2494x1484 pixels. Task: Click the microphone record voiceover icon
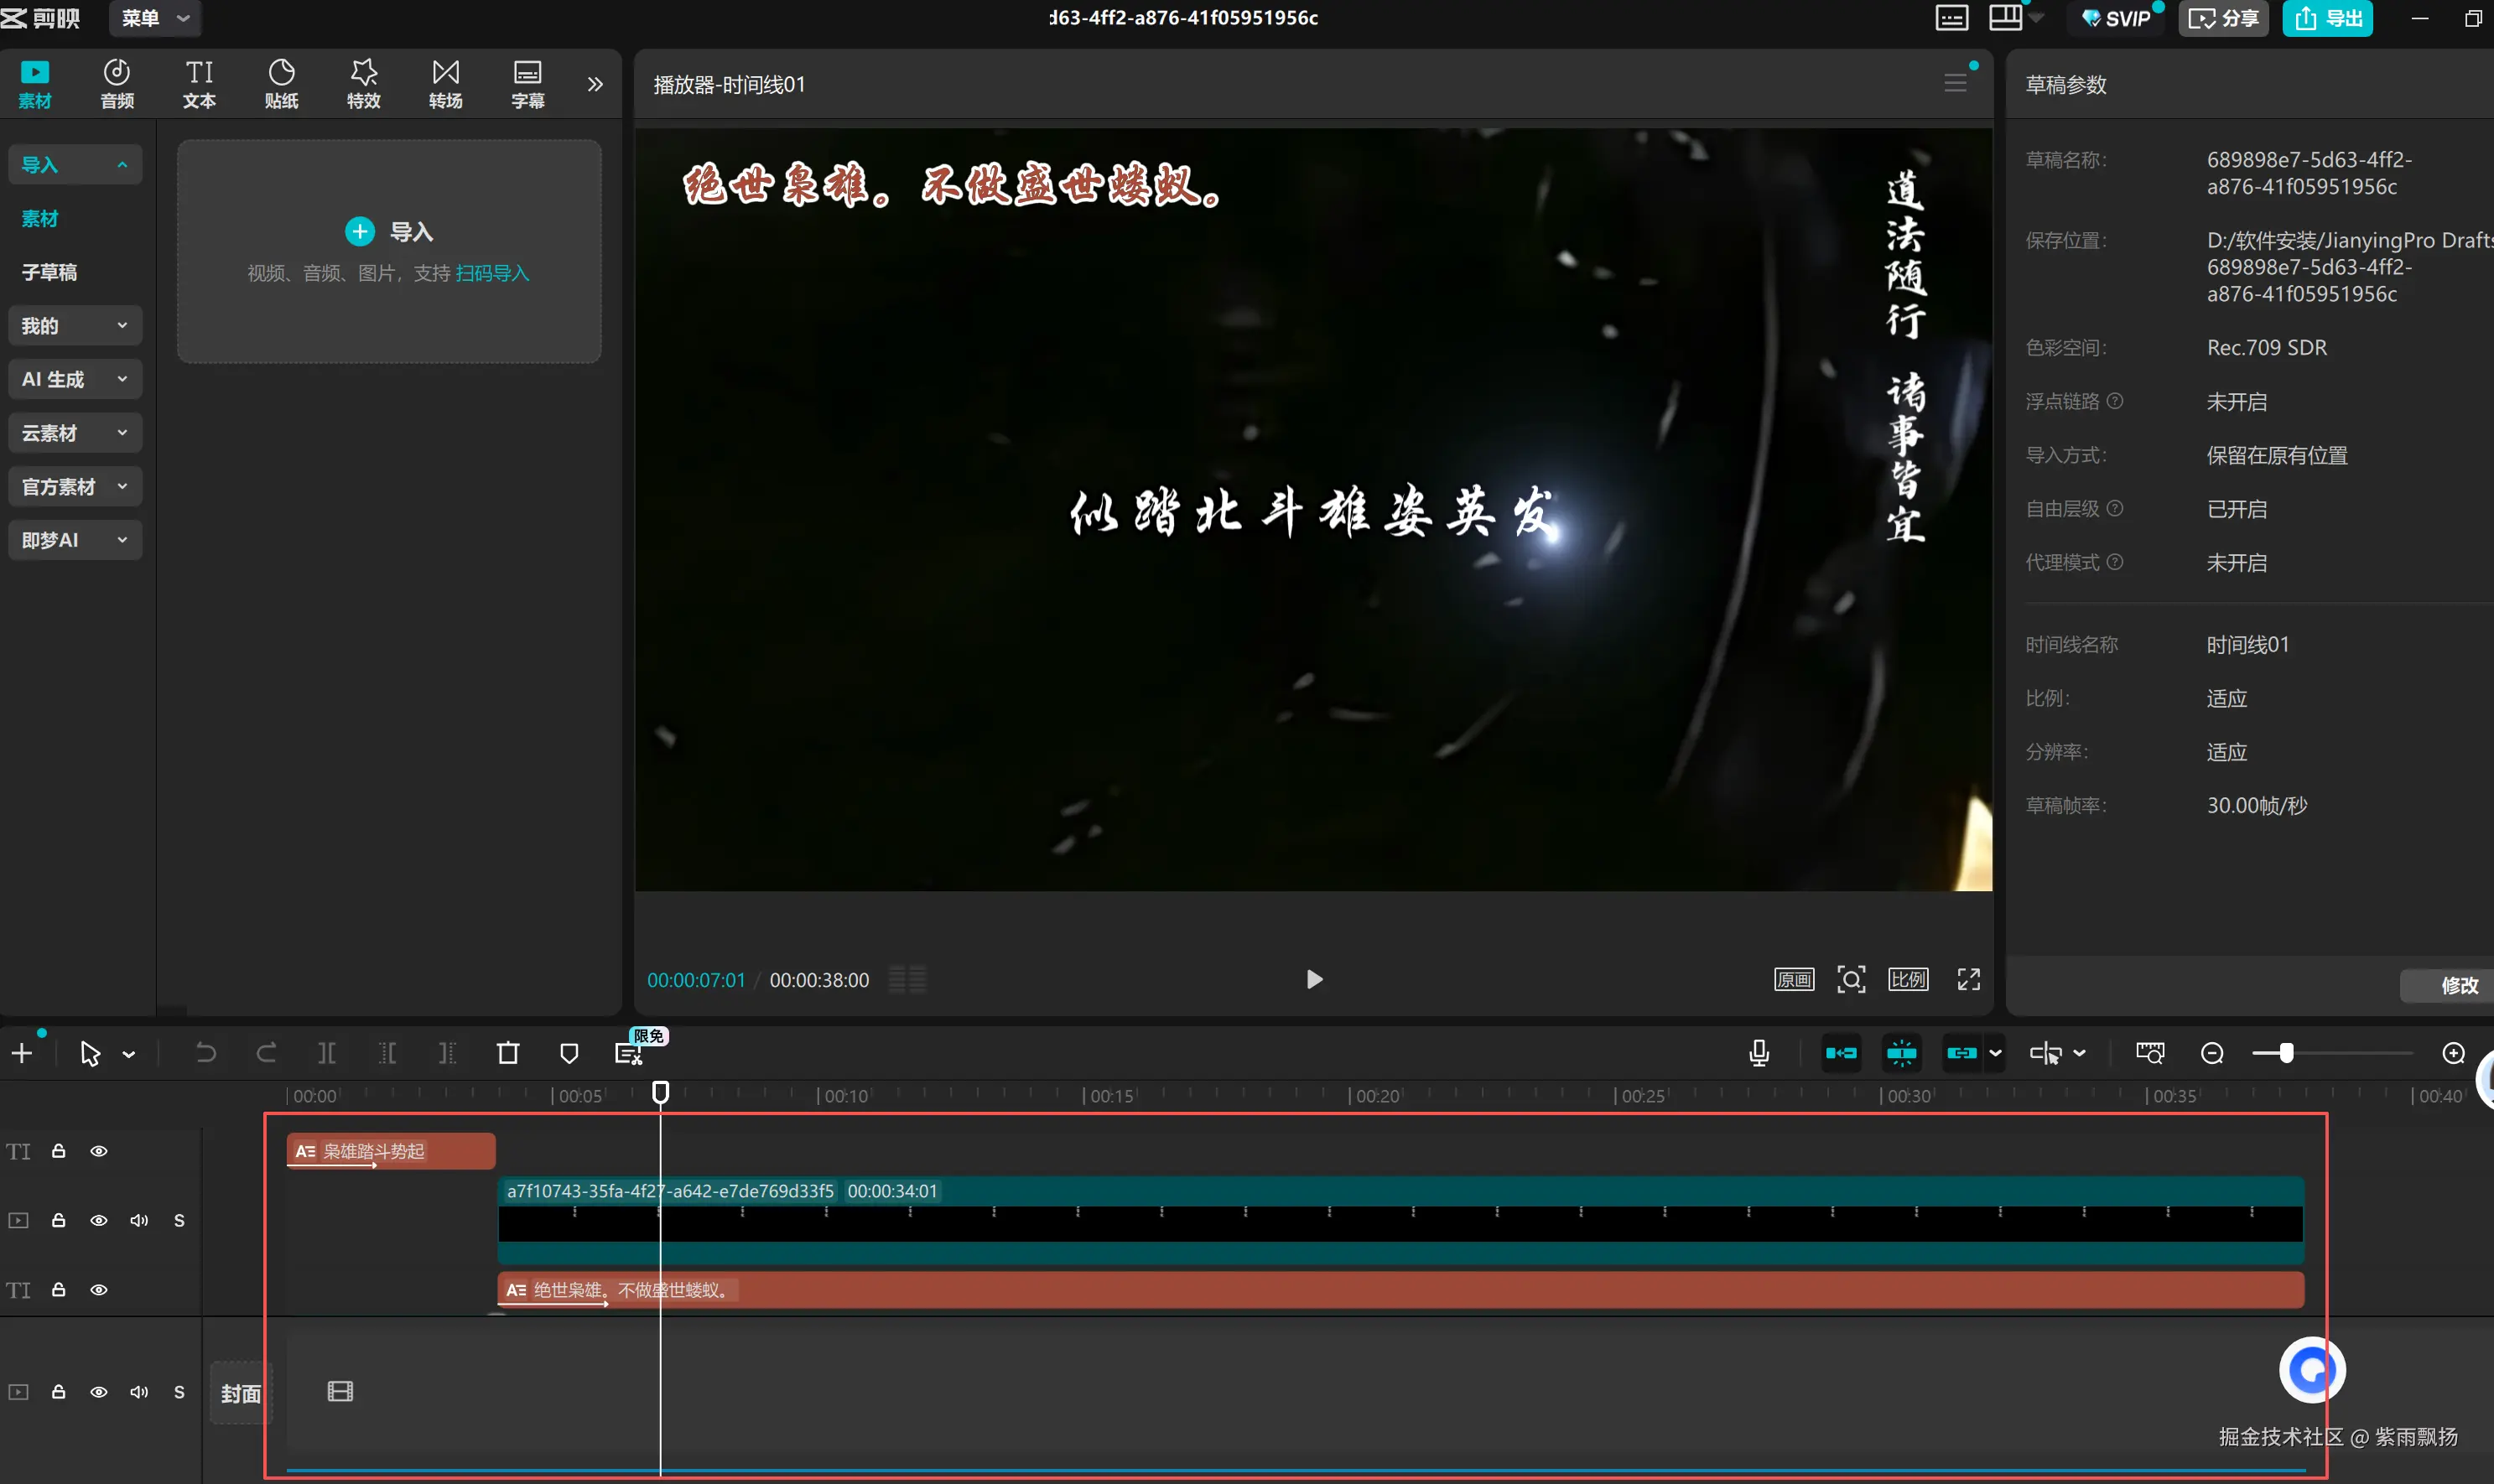(1759, 1053)
